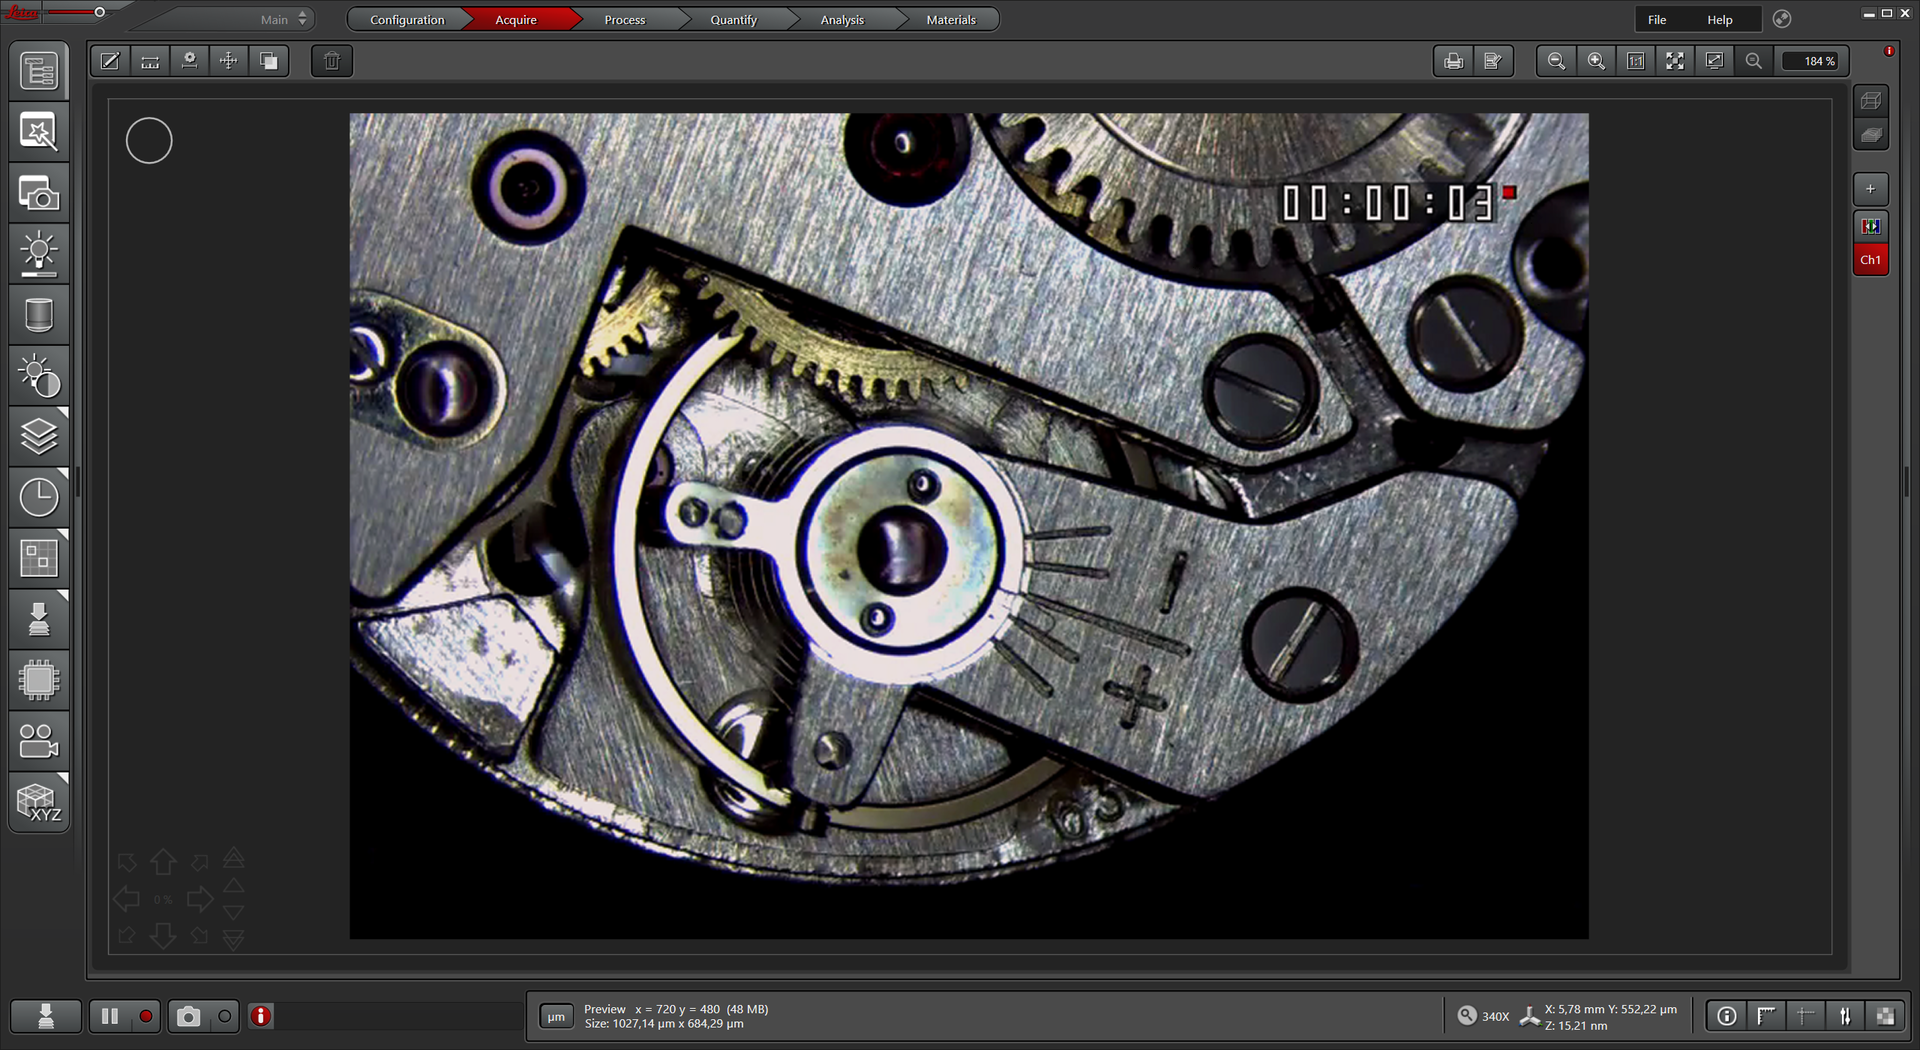Edit the 184% zoom level value
1920x1050 pixels.
point(1812,60)
